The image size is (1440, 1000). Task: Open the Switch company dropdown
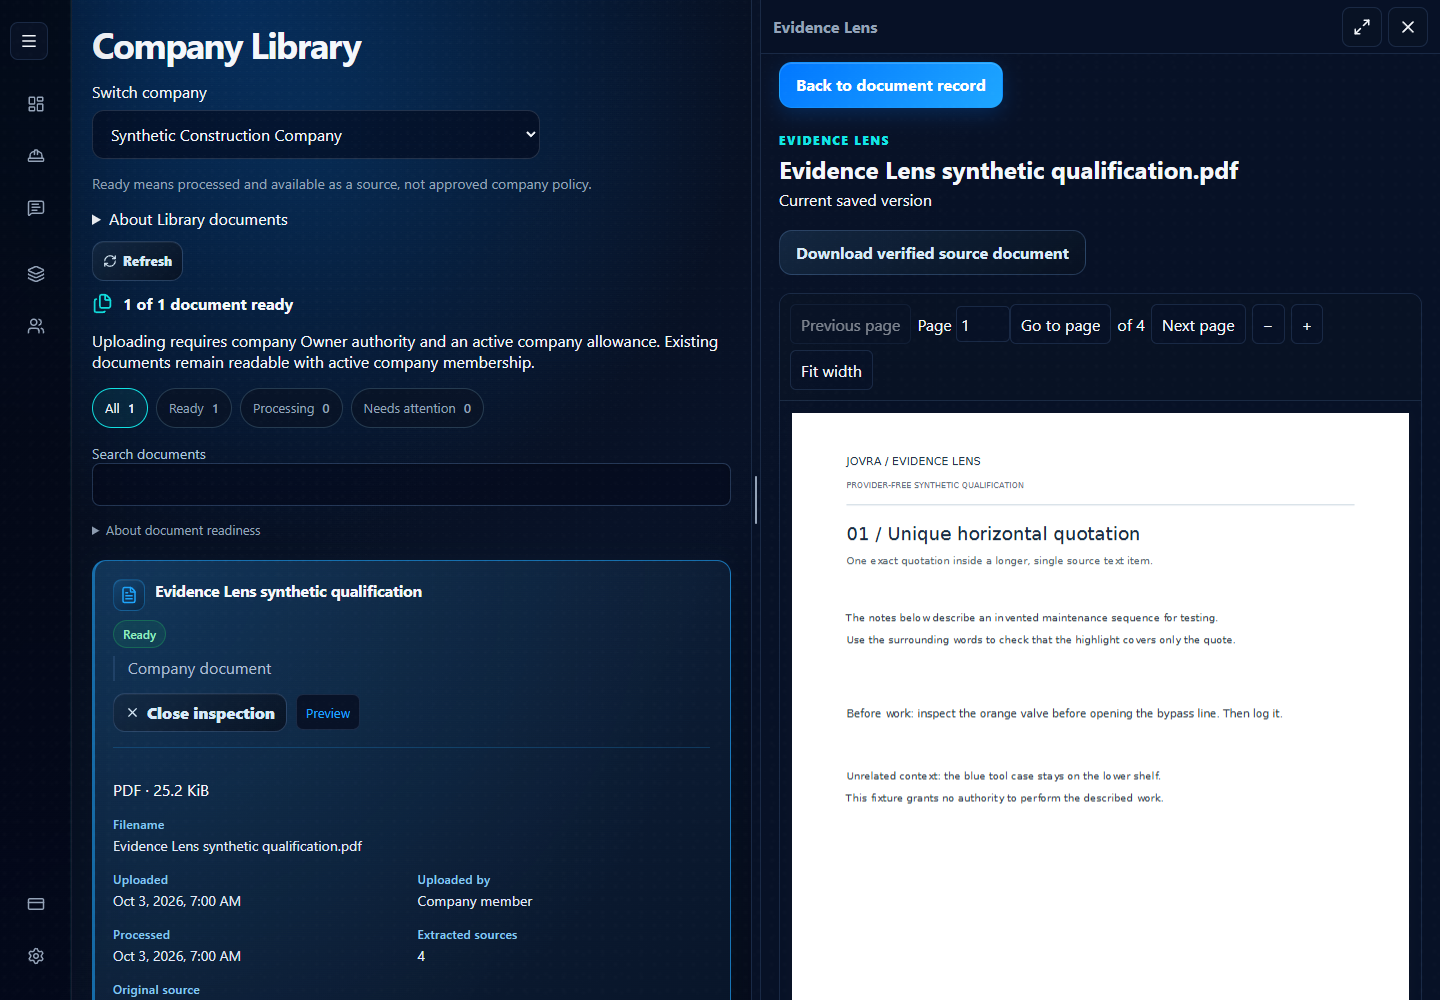coord(316,135)
